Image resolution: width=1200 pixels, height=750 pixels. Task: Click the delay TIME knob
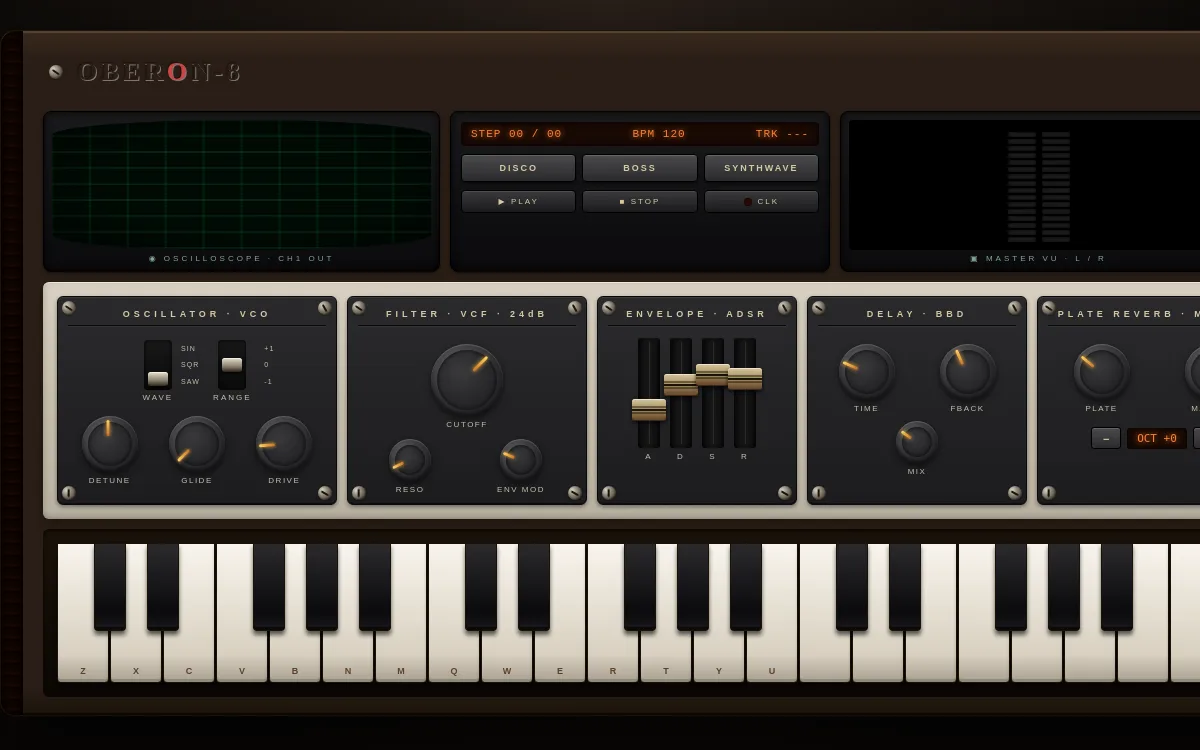pyautogui.click(x=866, y=371)
